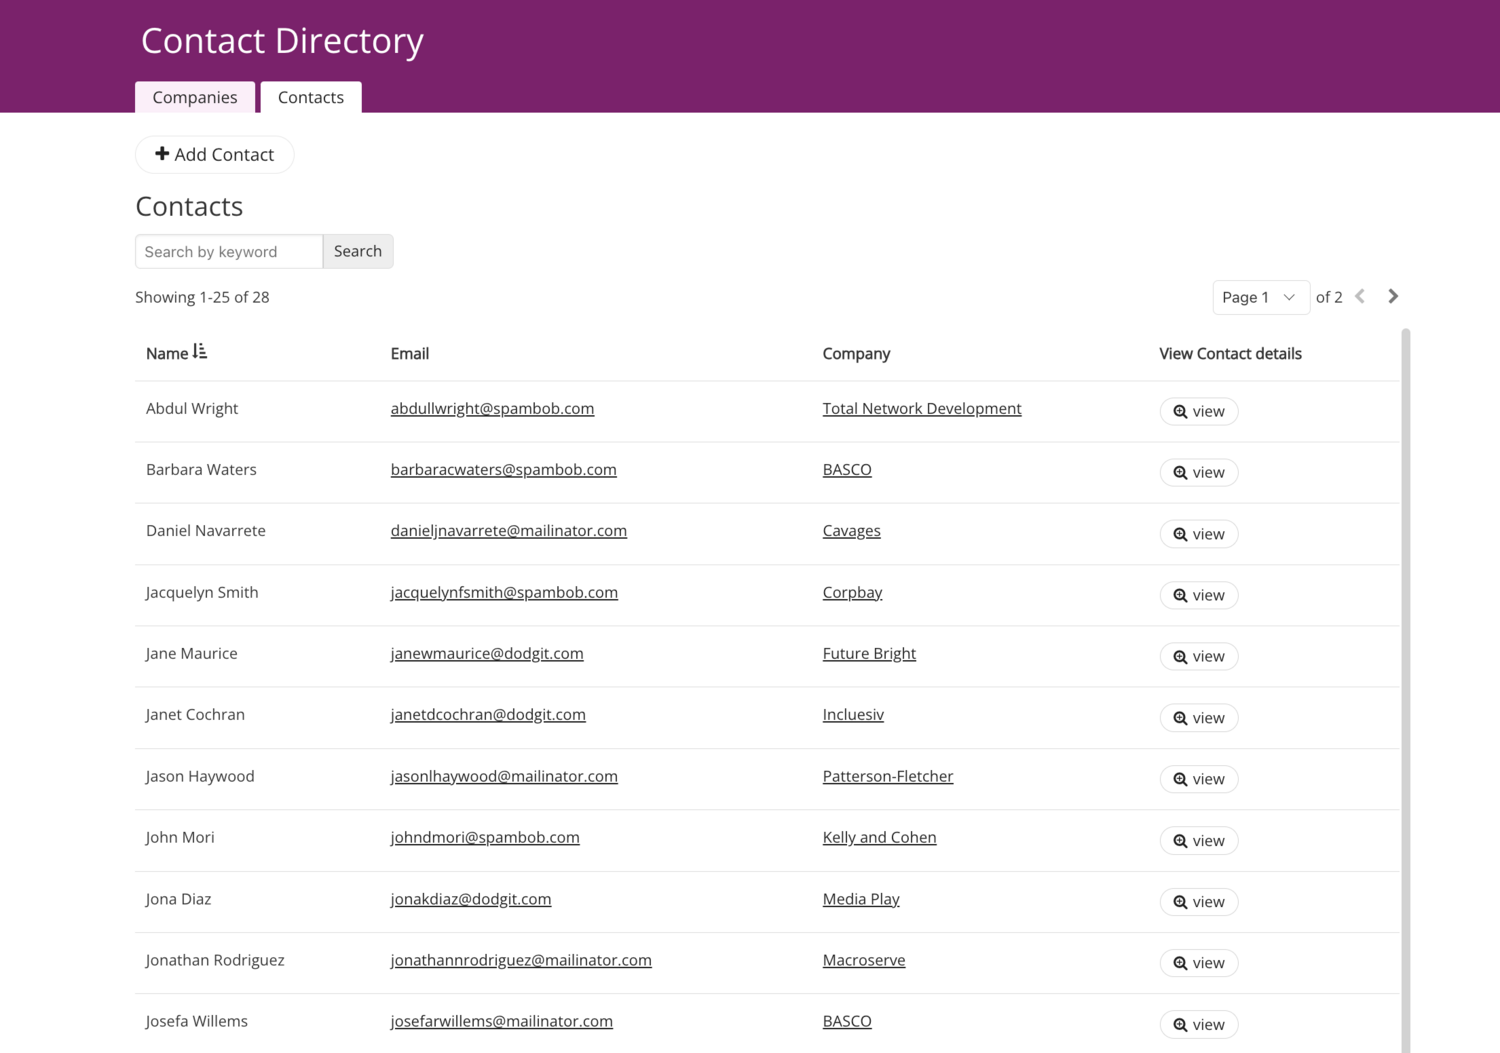Open the Patterson-Fletcher company link

pyautogui.click(x=887, y=776)
